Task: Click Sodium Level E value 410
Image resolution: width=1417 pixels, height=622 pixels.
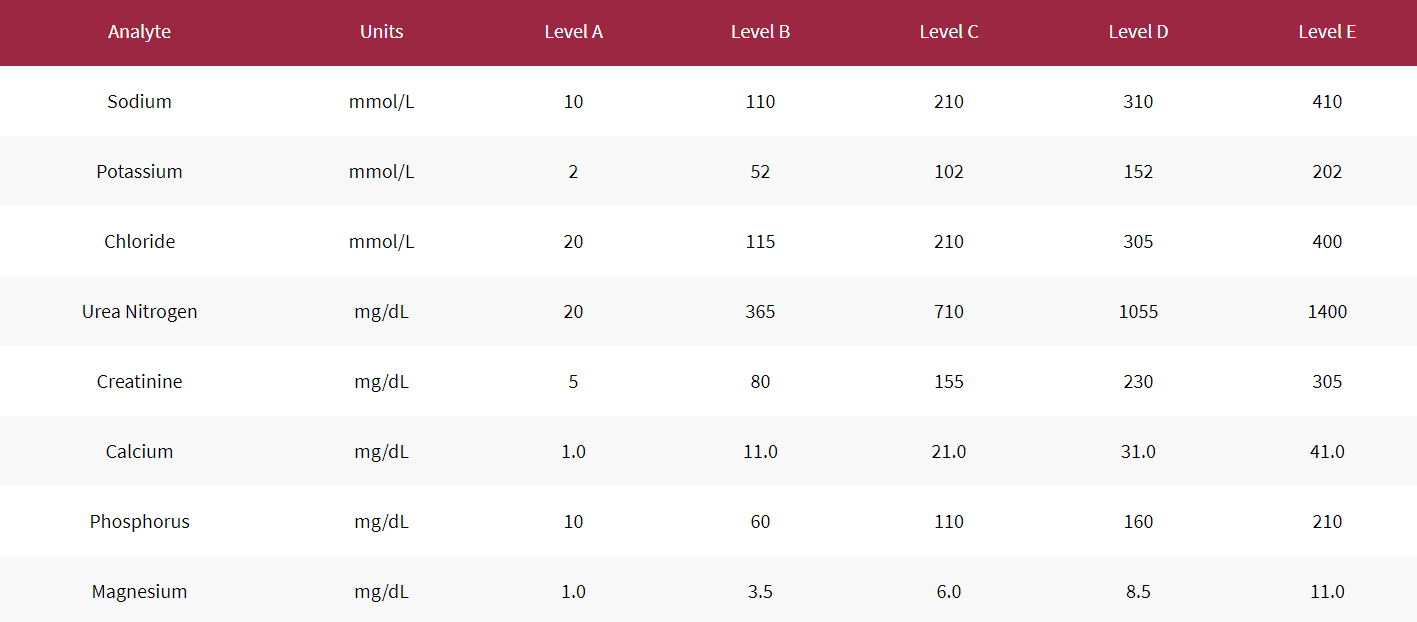Action: pyautogui.click(x=1327, y=102)
